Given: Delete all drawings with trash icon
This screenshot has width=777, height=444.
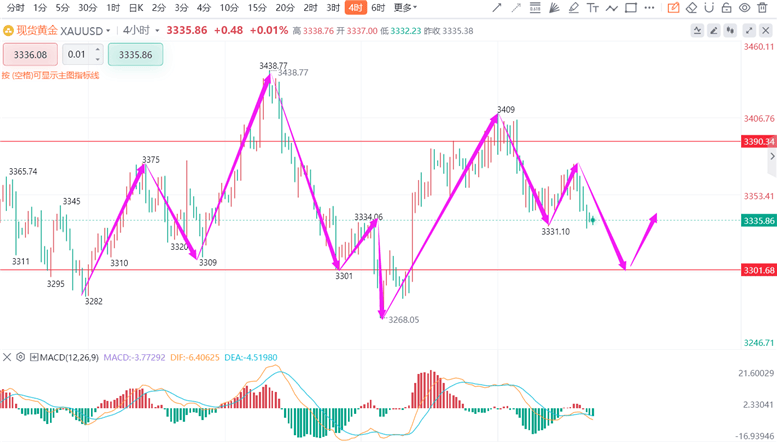Looking at the screenshot, I should (763, 7).
